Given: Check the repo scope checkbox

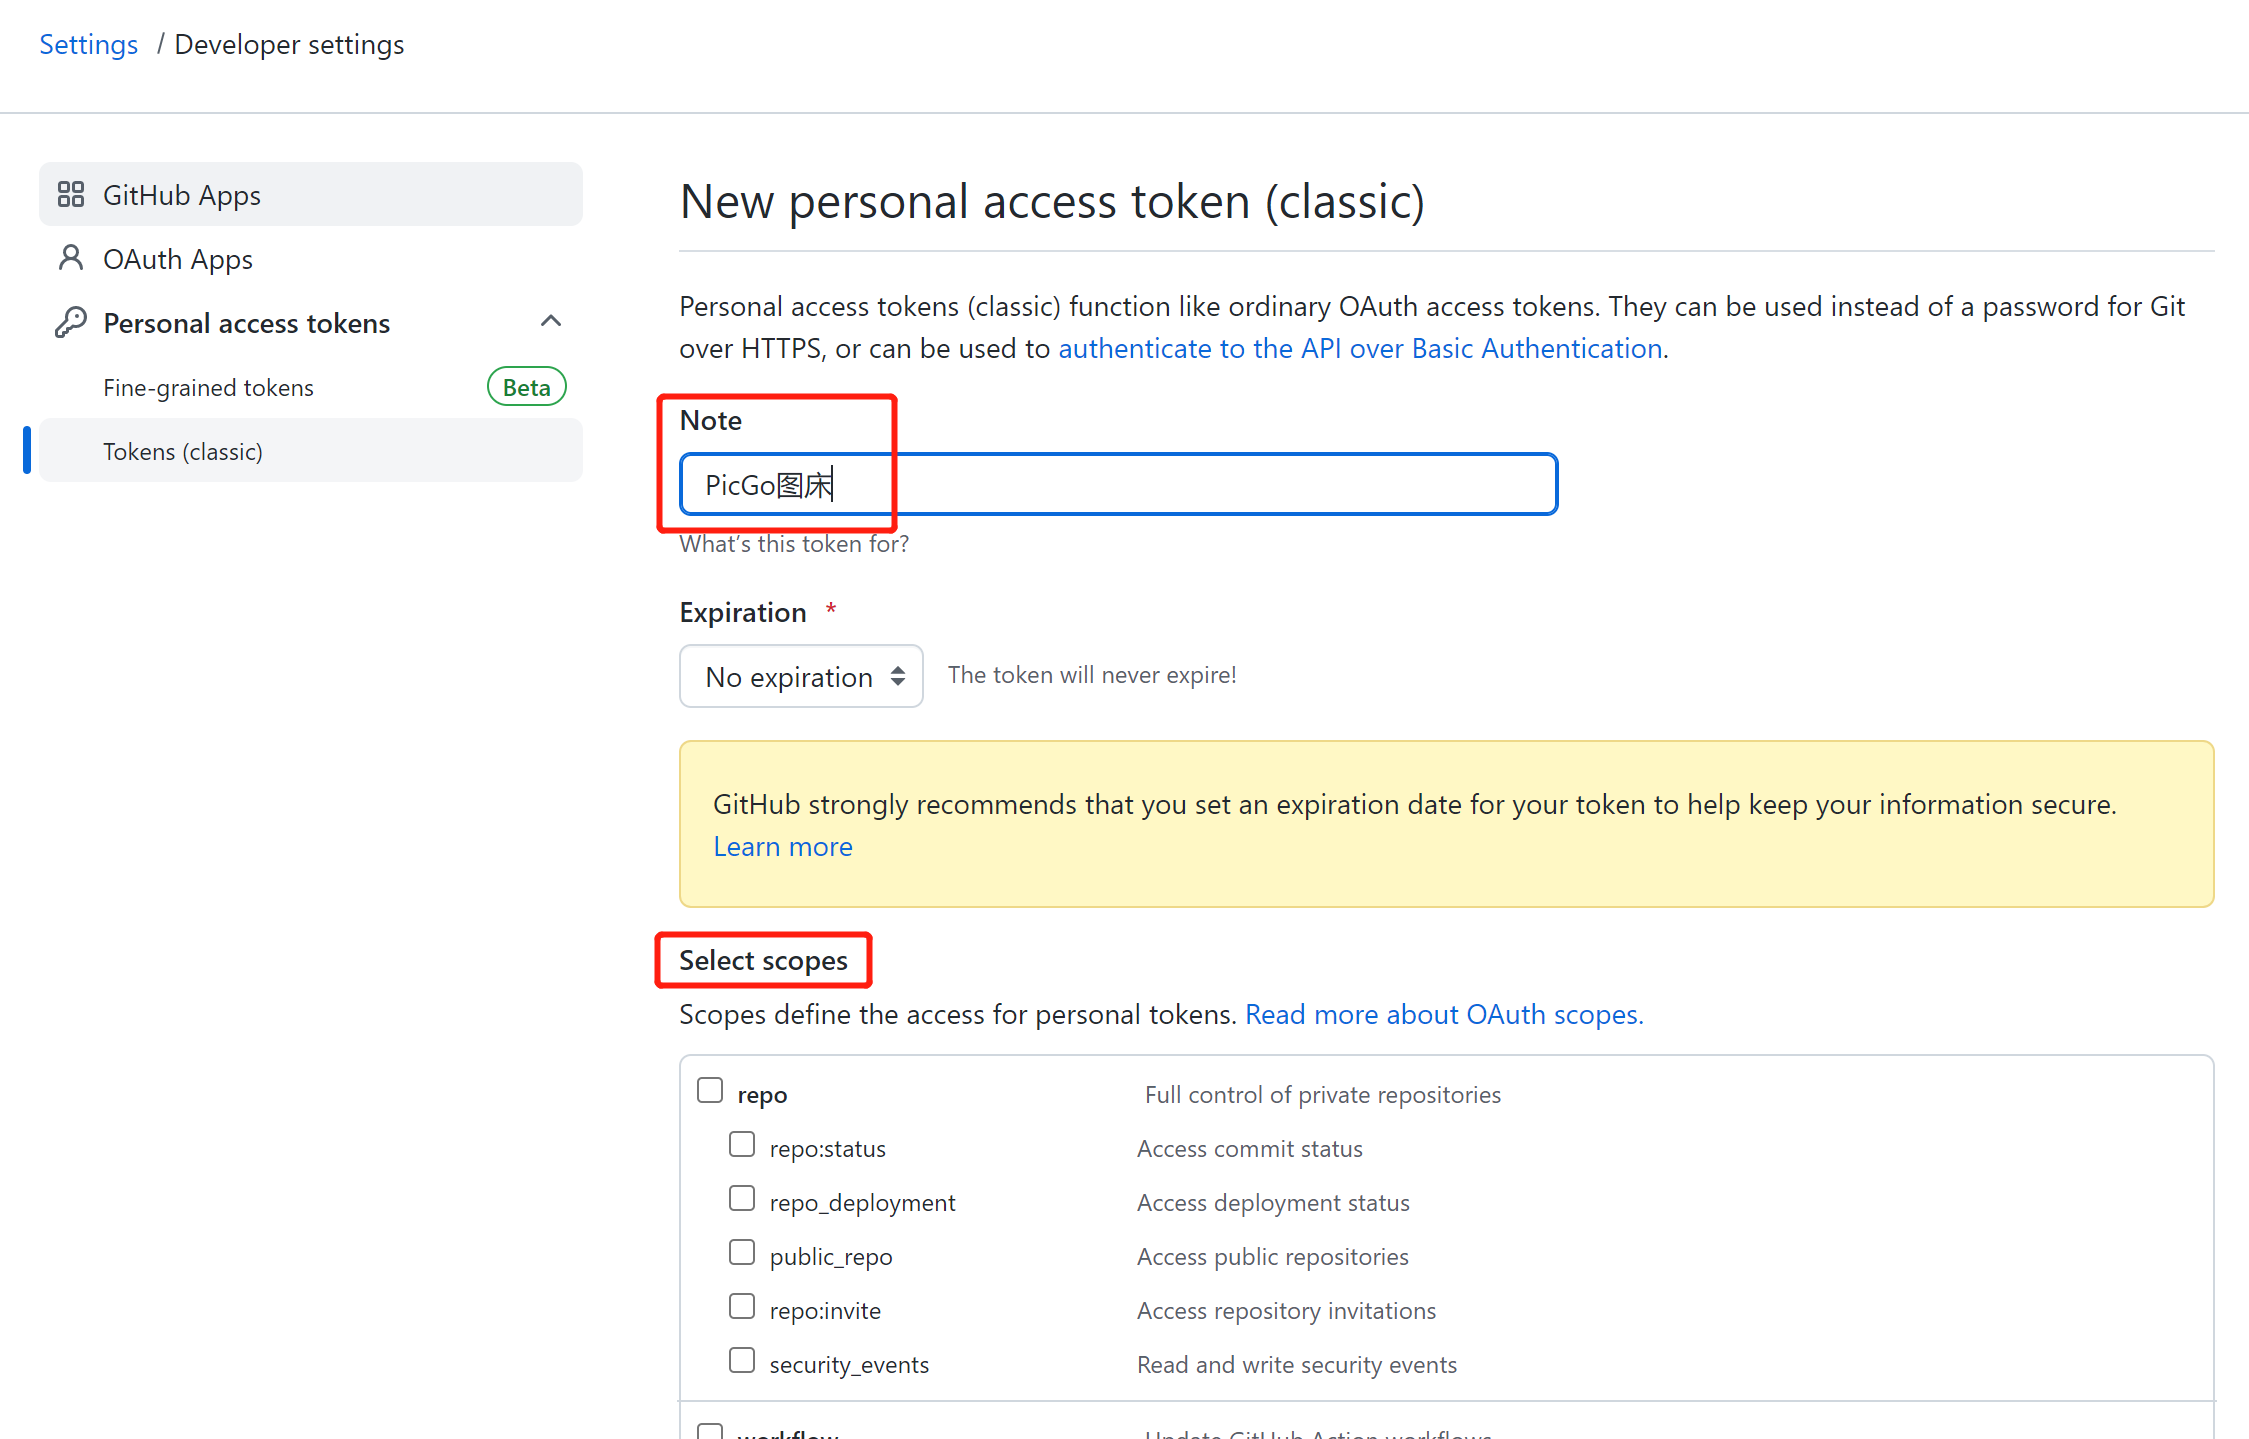Looking at the screenshot, I should click(x=710, y=1090).
